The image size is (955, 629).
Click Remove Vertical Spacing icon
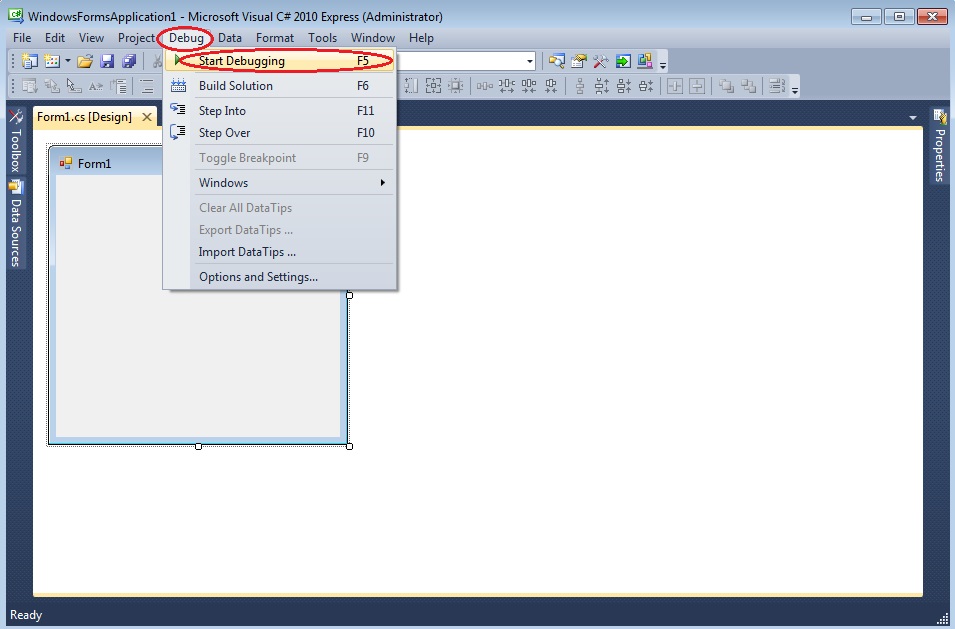click(646, 86)
